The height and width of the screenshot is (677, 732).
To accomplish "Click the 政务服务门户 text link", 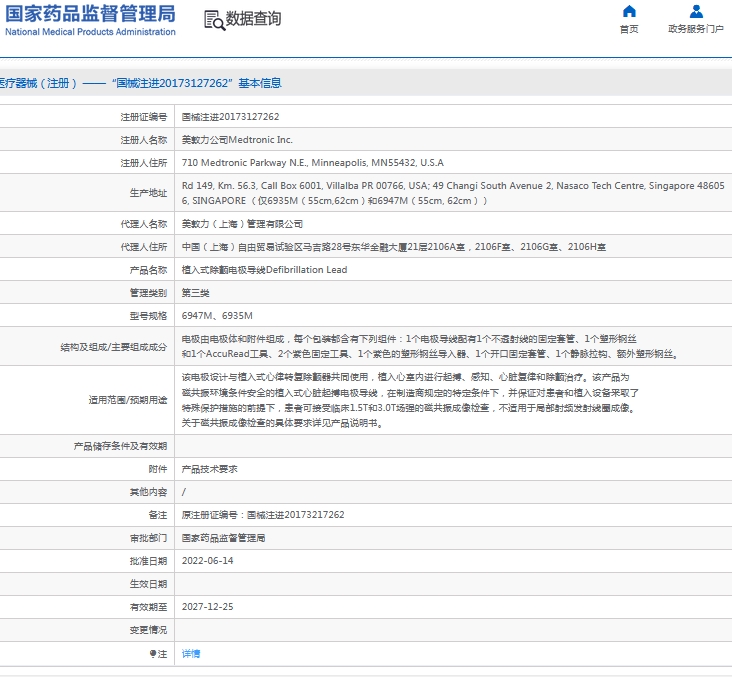I will (x=696, y=29).
